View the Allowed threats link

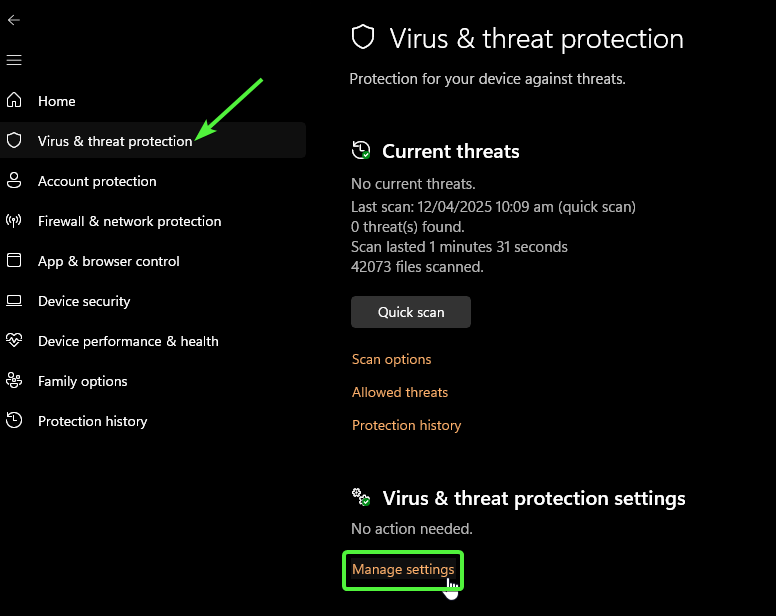pos(399,392)
